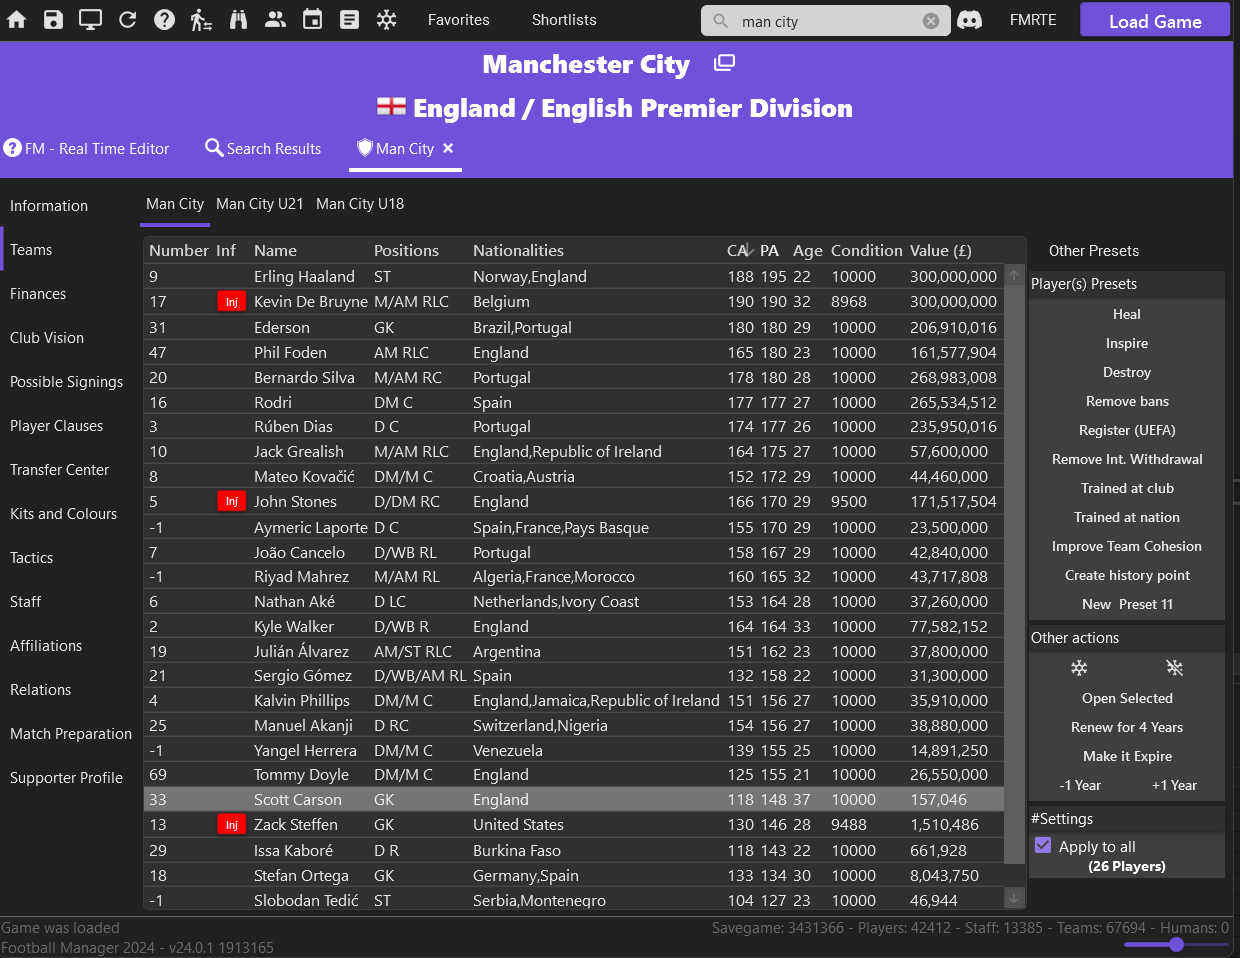Apply the Heal preset
The image size is (1240, 958).
coord(1127,314)
